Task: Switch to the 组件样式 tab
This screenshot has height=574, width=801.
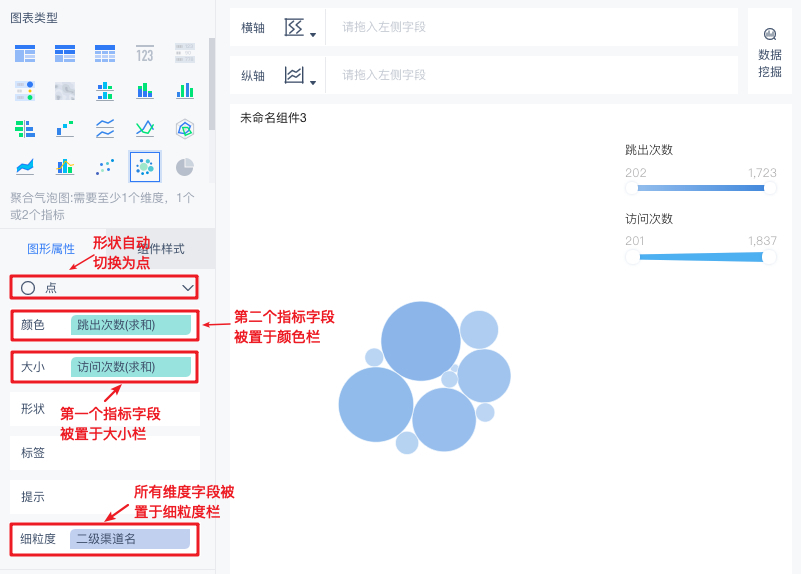Action: coord(160,249)
